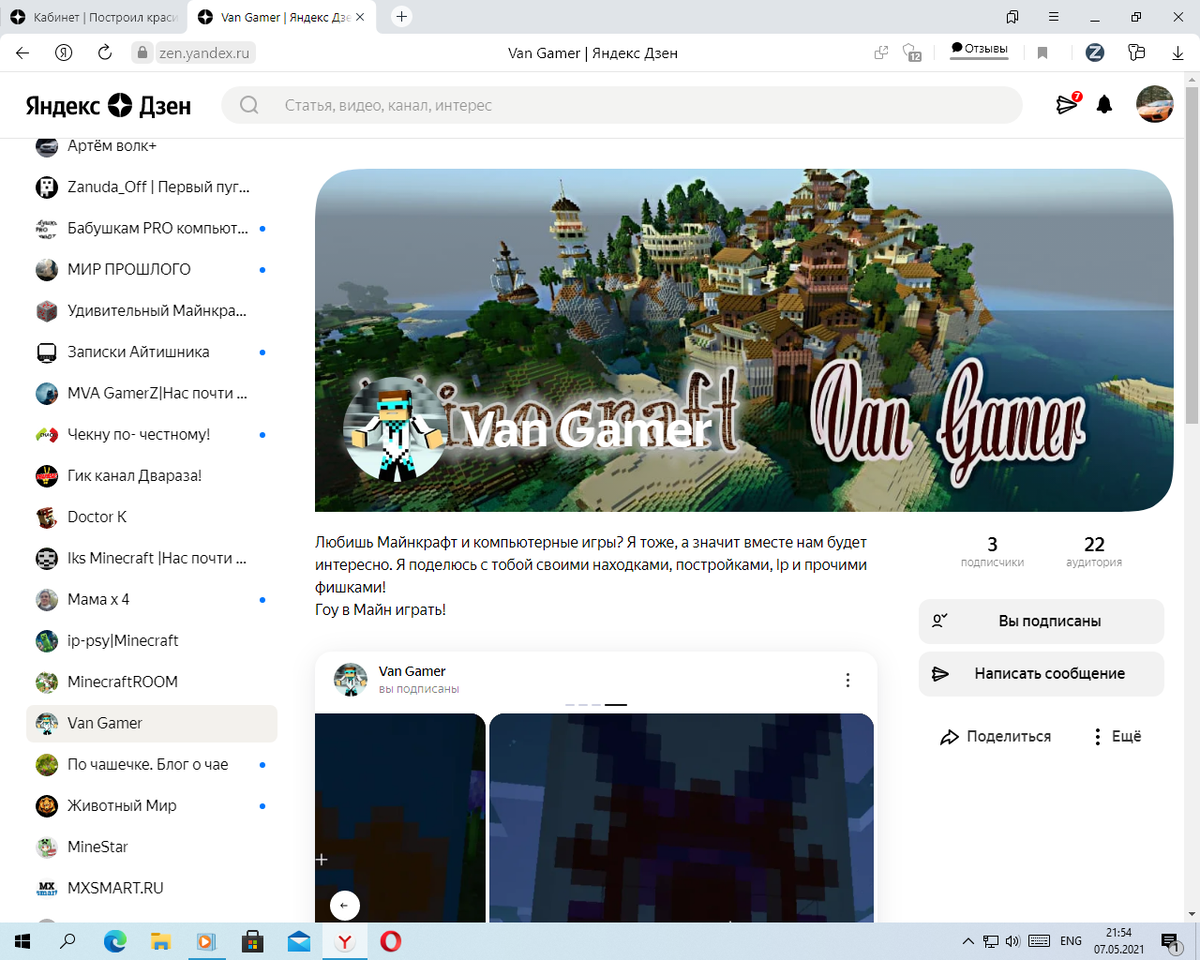Open Windows Start menu

tap(22, 941)
